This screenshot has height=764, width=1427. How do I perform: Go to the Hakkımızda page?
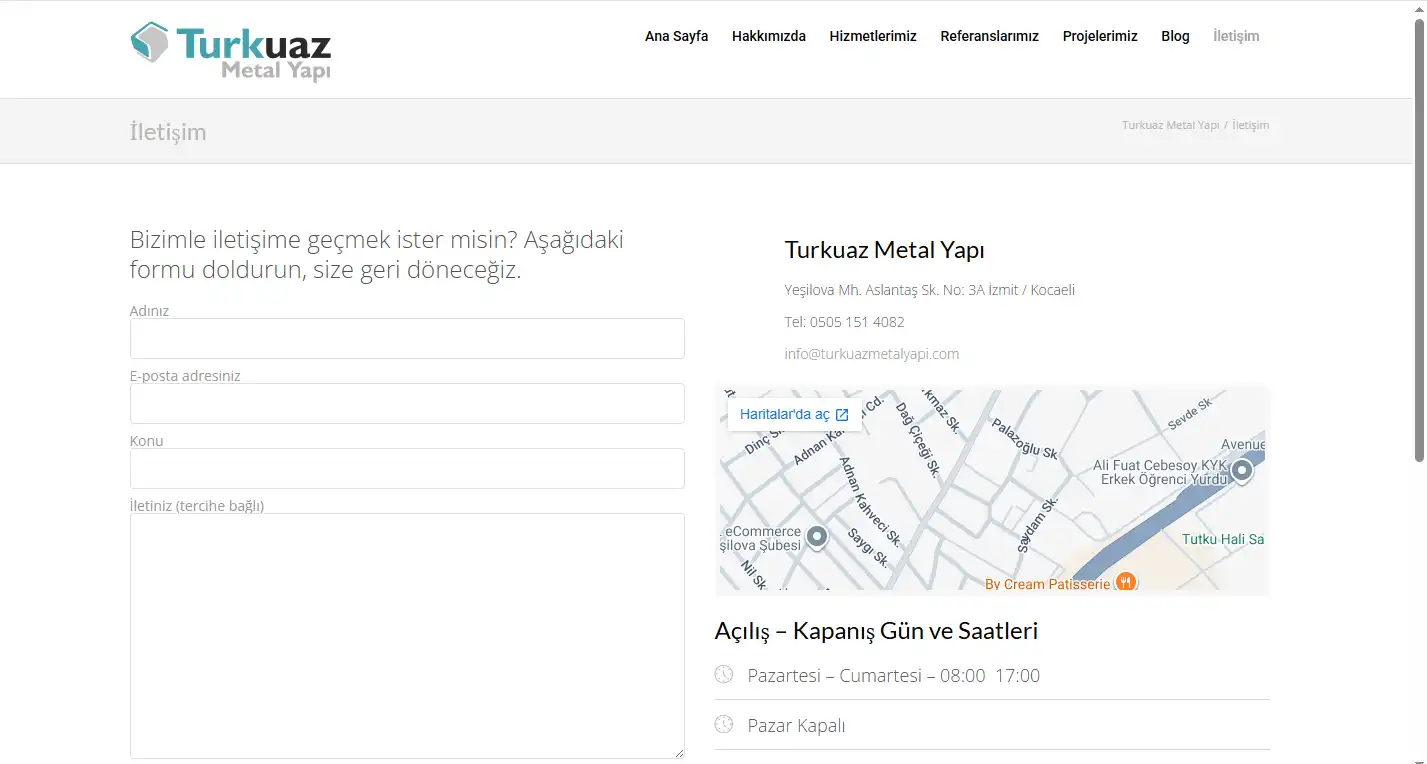(769, 36)
